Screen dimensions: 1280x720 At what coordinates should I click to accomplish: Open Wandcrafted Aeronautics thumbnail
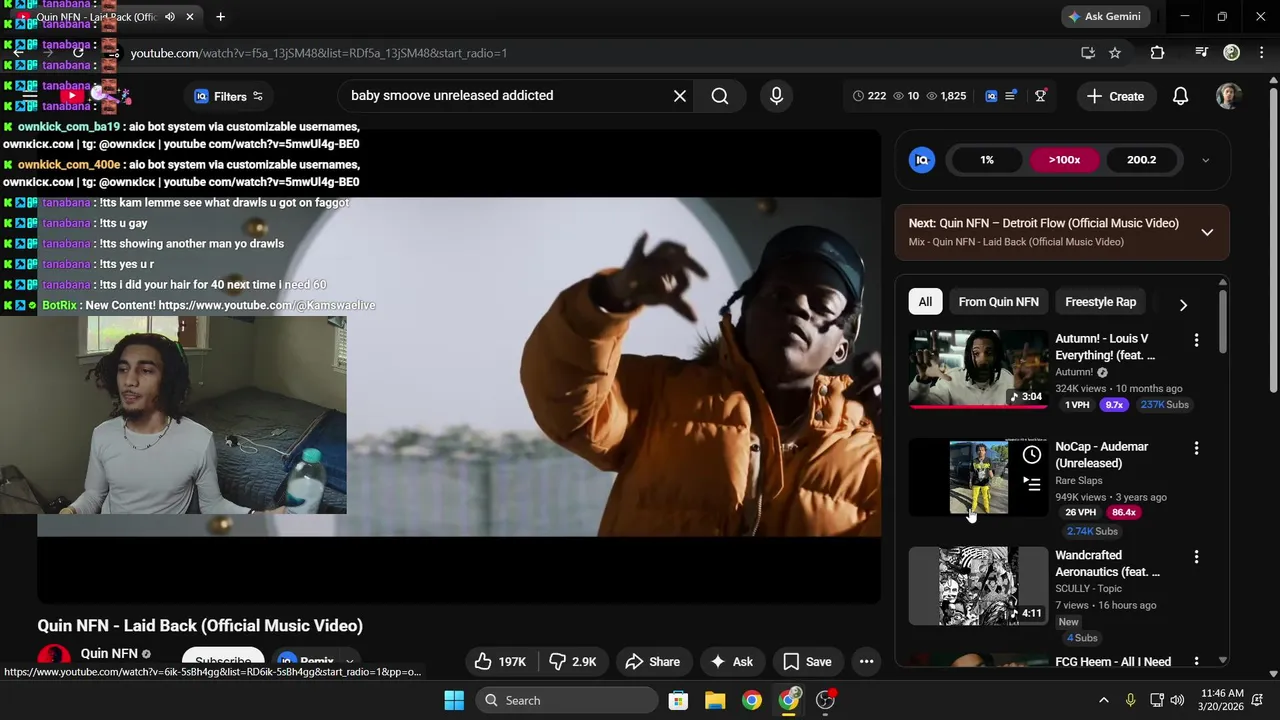pos(978,585)
